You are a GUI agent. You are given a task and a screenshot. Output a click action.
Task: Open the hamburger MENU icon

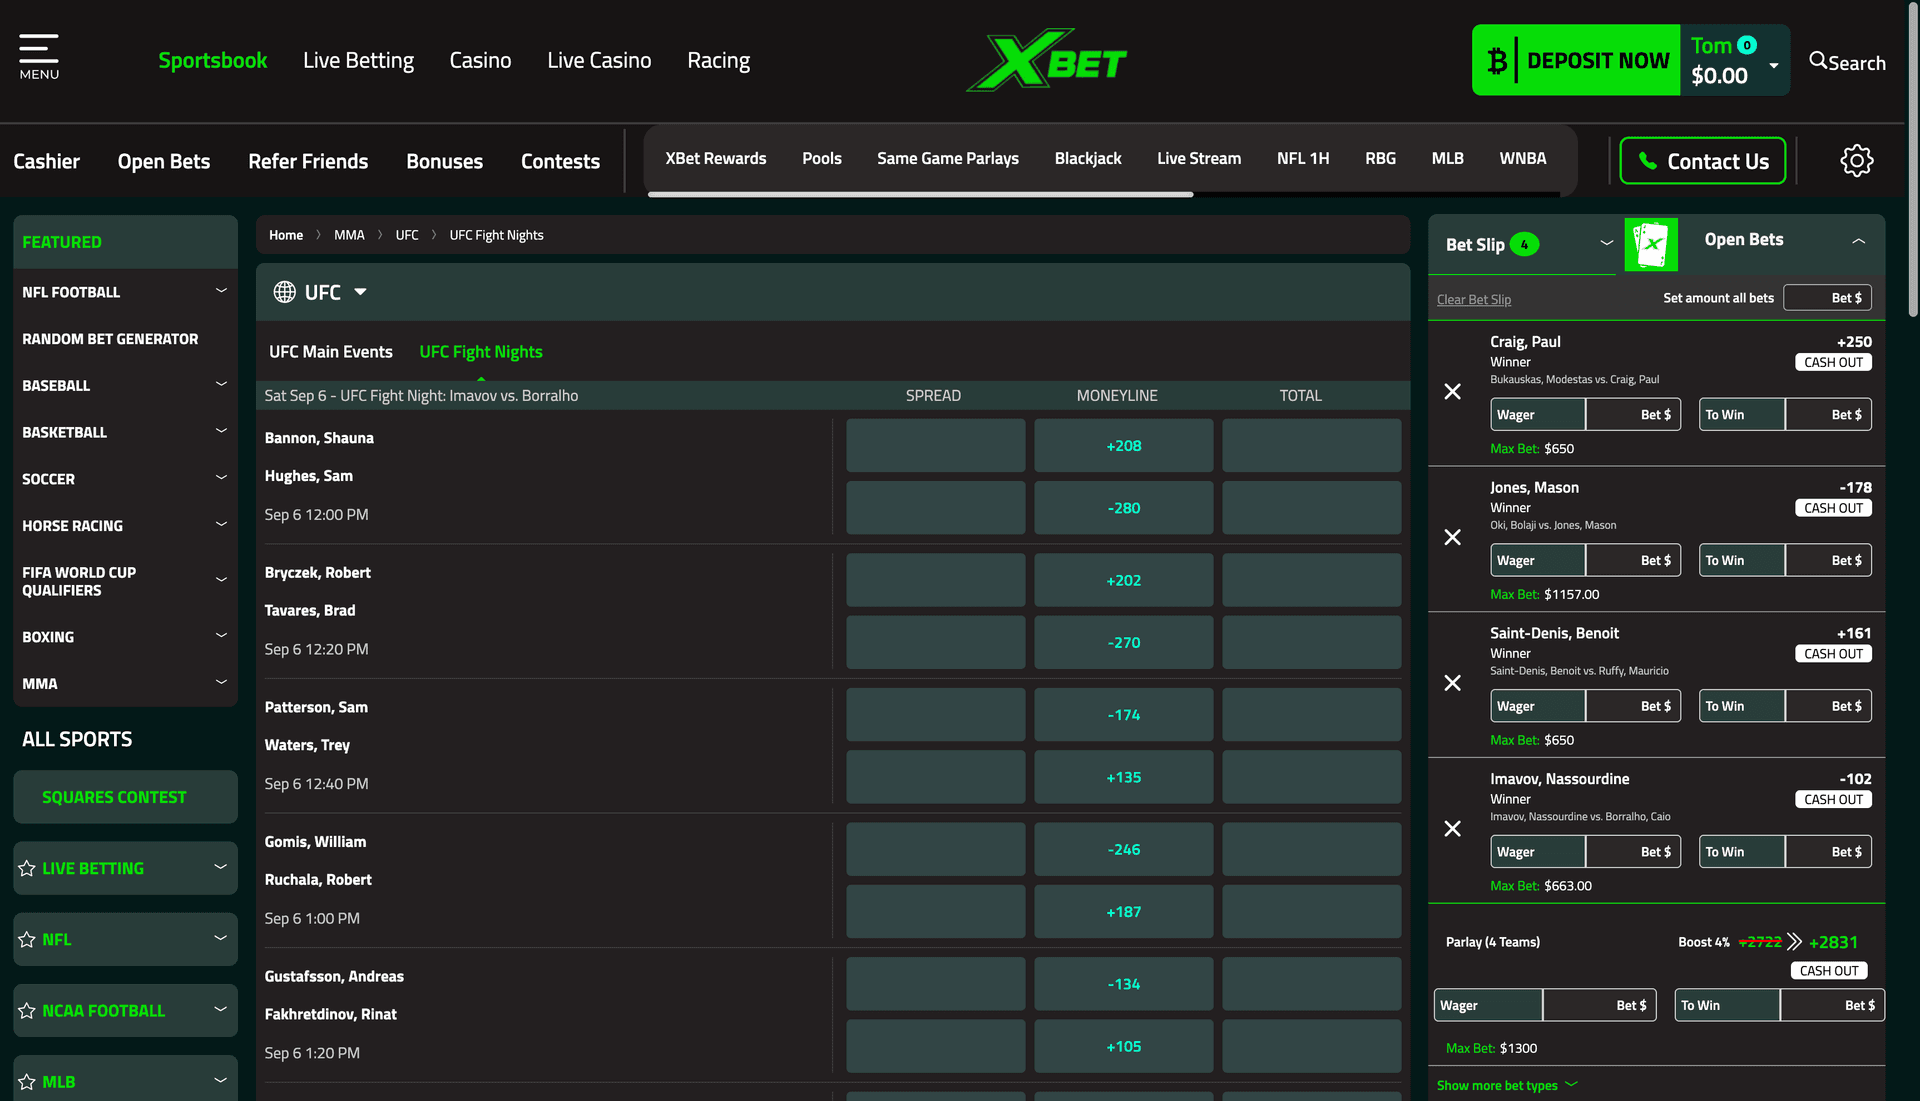pos(38,48)
